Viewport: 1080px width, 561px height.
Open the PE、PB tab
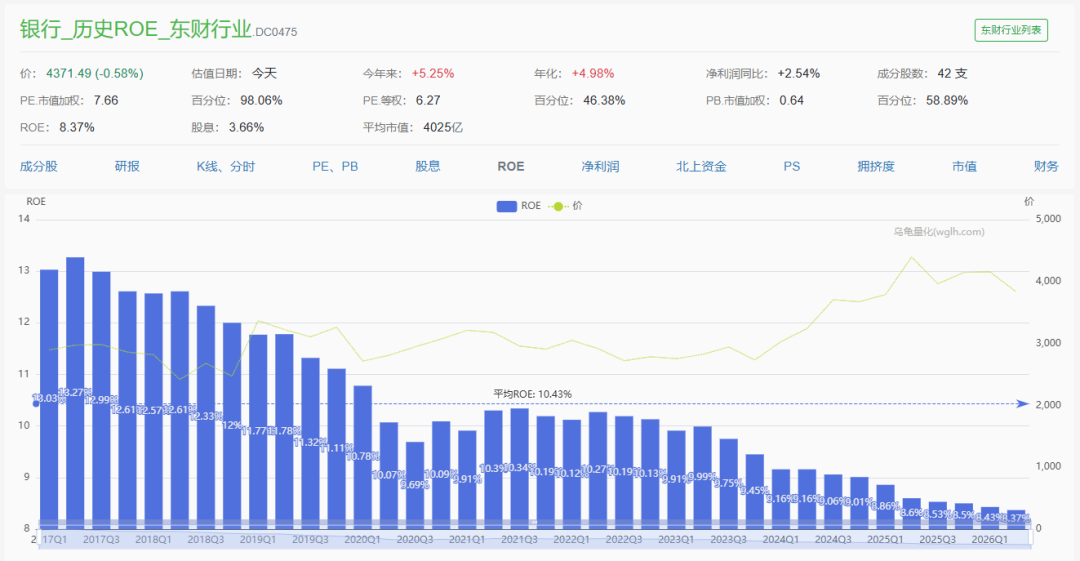335,166
